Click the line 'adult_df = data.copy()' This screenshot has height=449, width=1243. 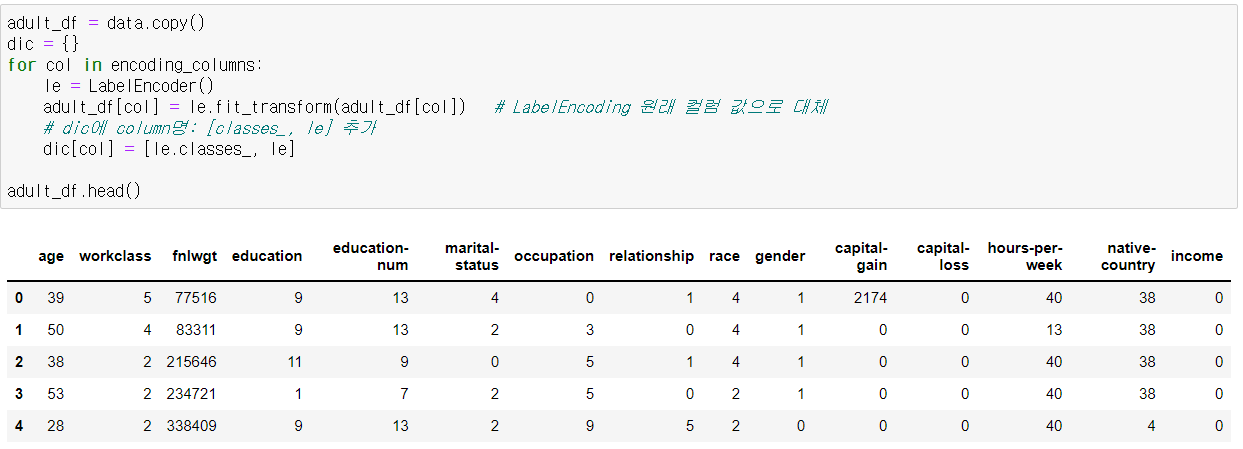106,22
